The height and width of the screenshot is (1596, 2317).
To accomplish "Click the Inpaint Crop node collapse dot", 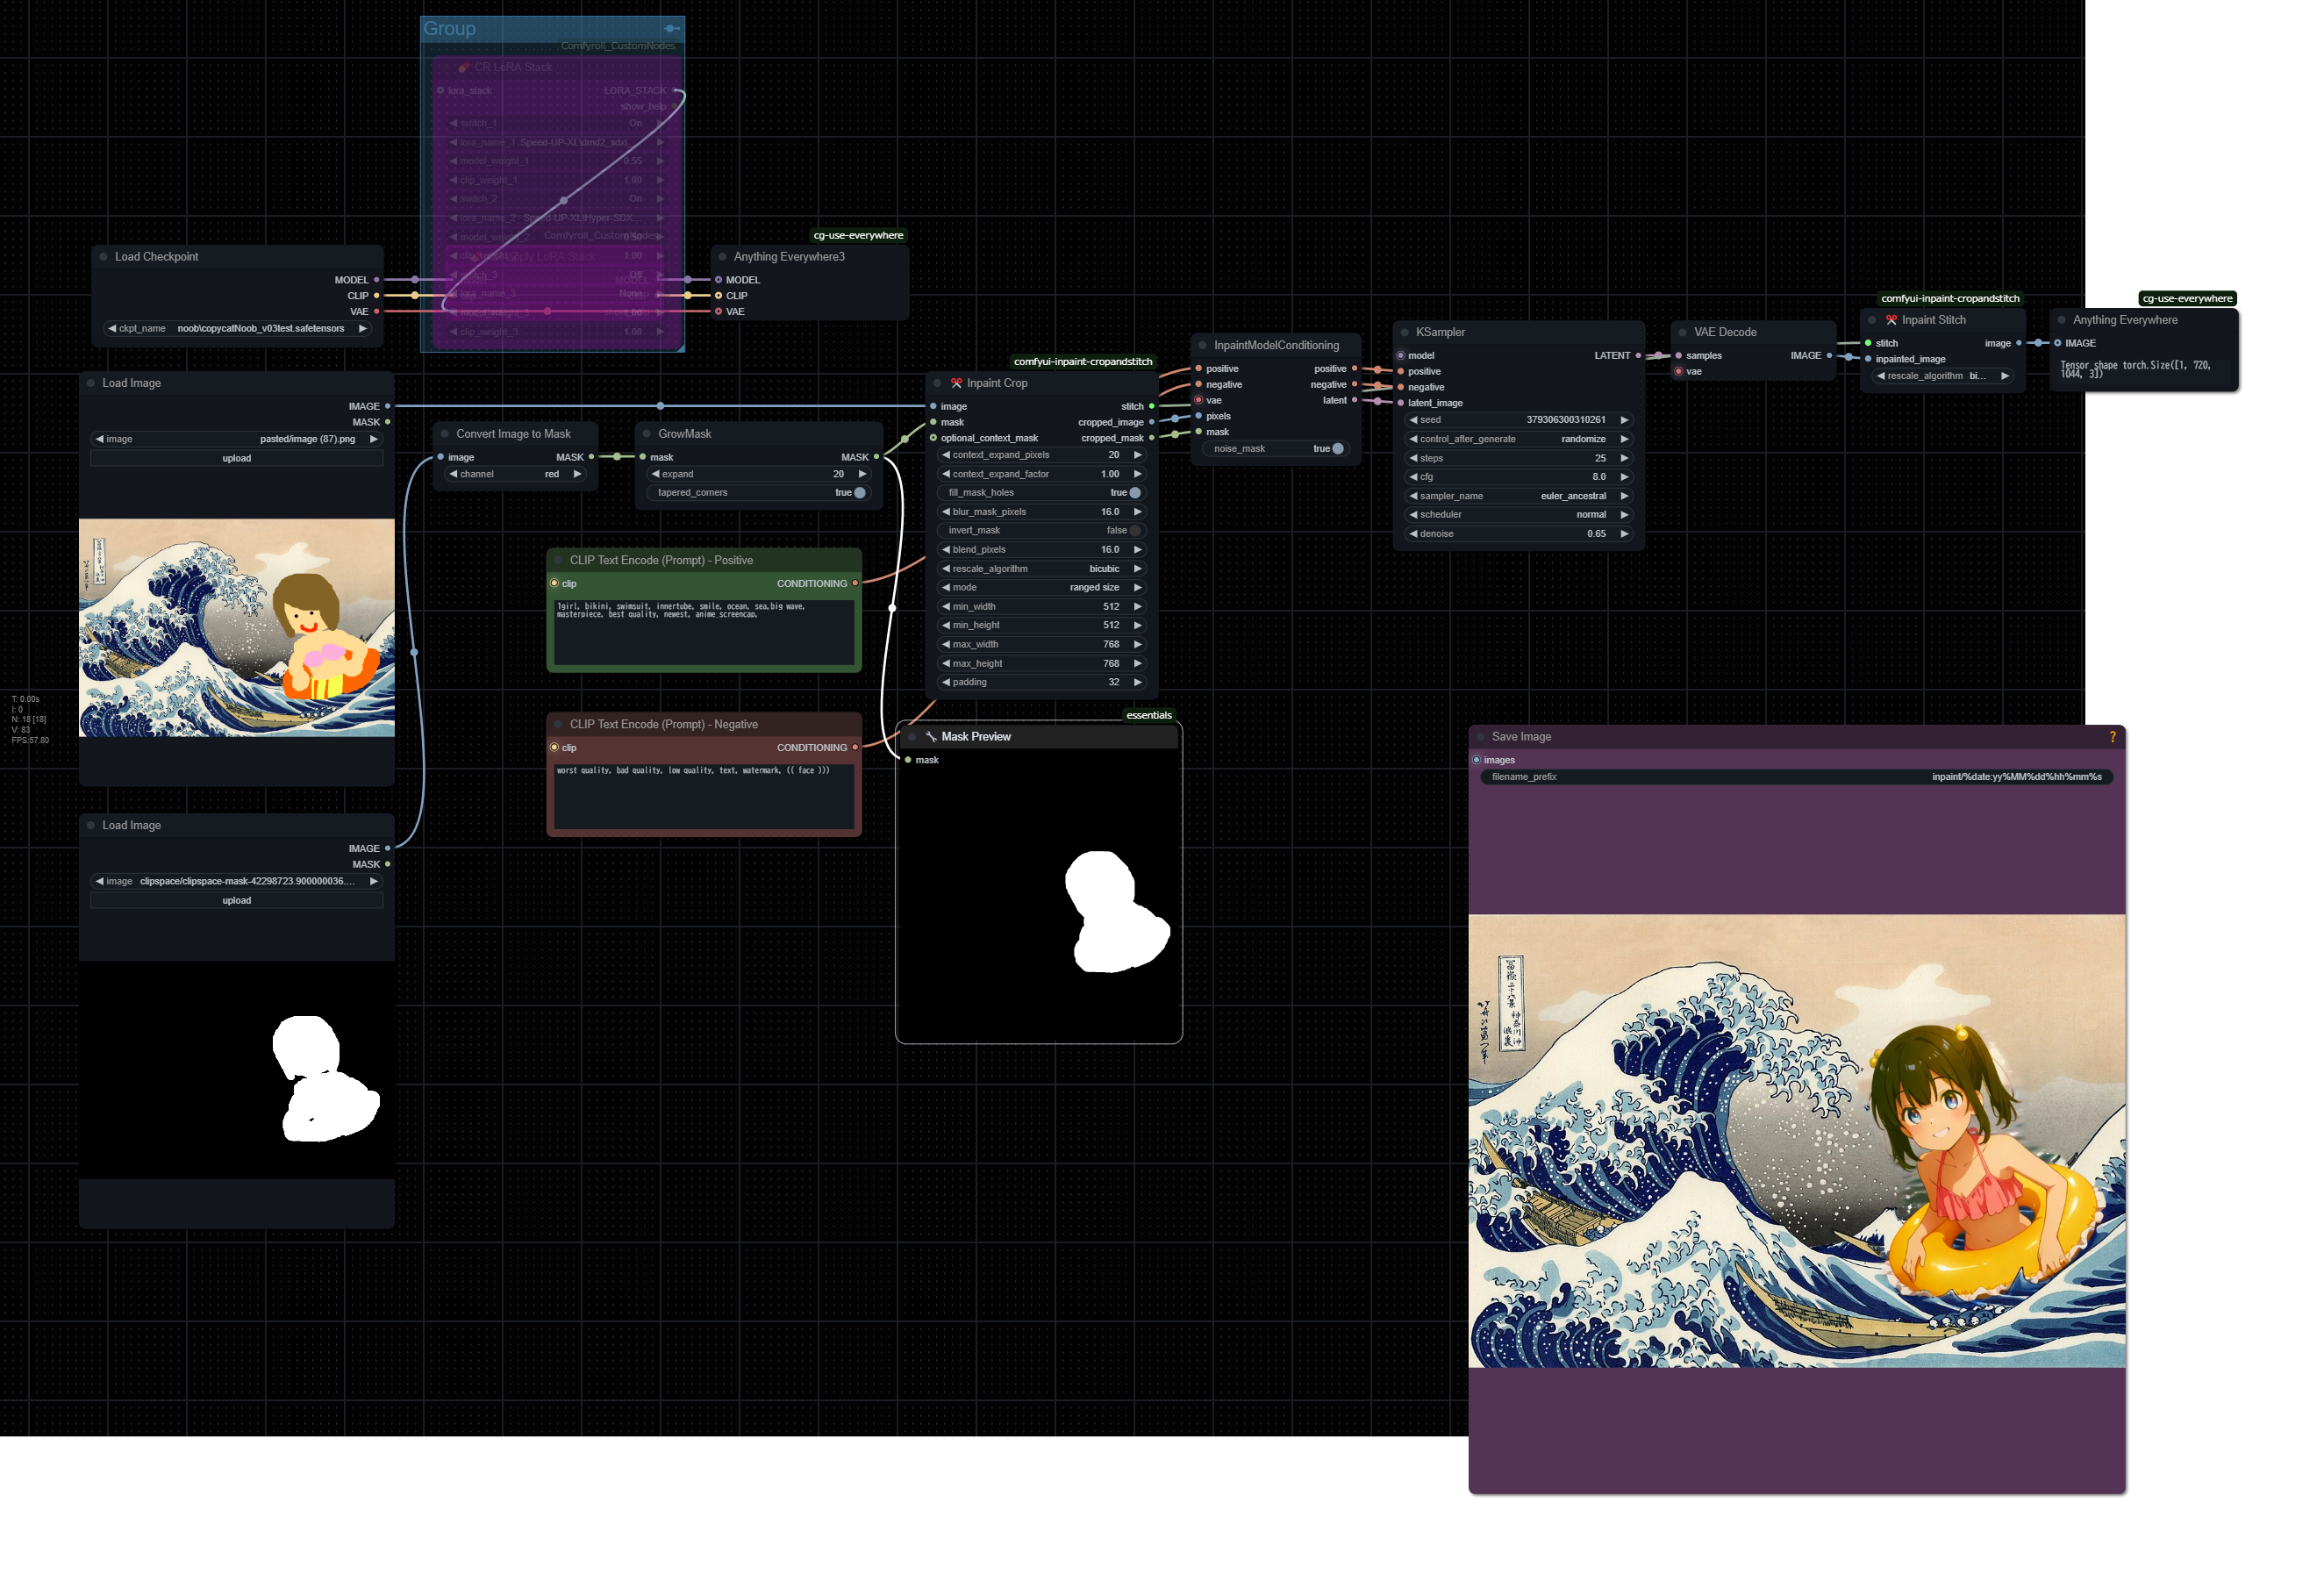I will click(937, 383).
